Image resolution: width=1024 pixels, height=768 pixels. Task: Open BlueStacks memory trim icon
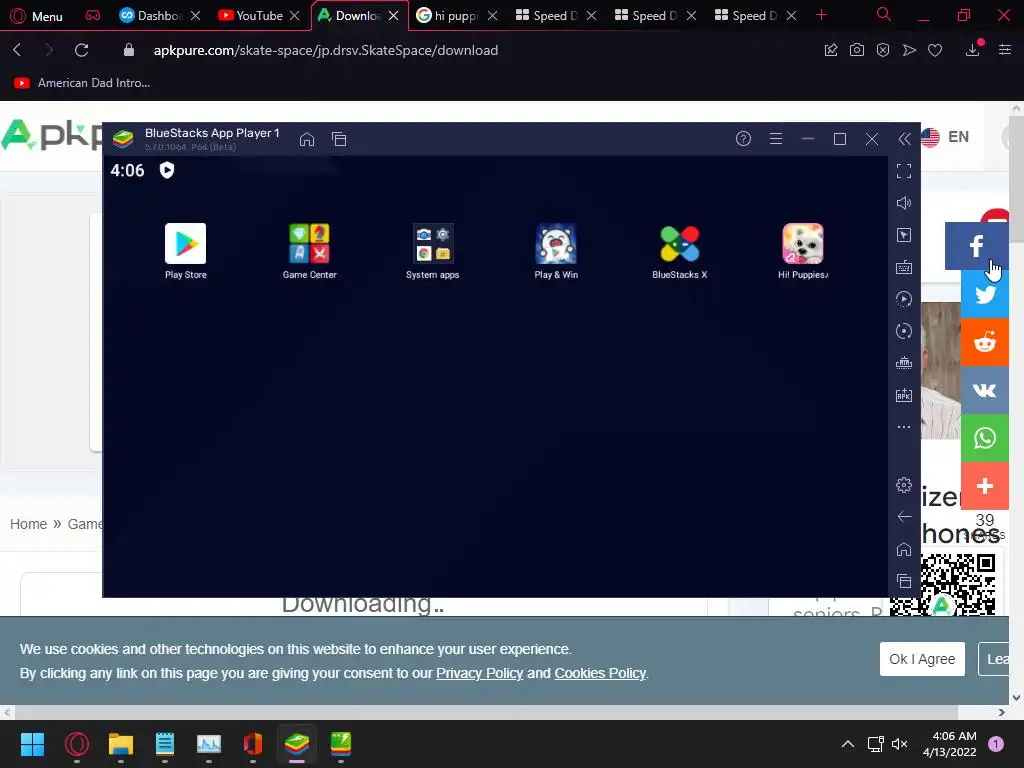[x=904, y=363]
